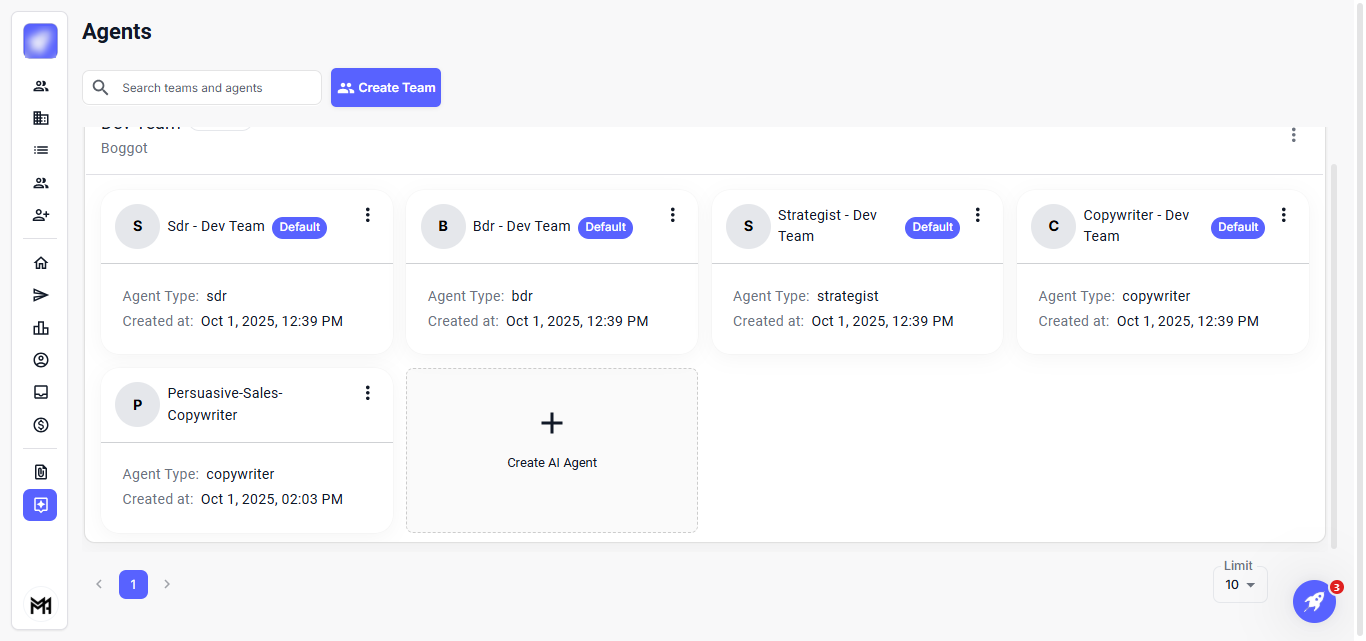Expand the Limit dropdown showing 10
1366x641 pixels.
pyautogui.click(x=1240, y=585)
